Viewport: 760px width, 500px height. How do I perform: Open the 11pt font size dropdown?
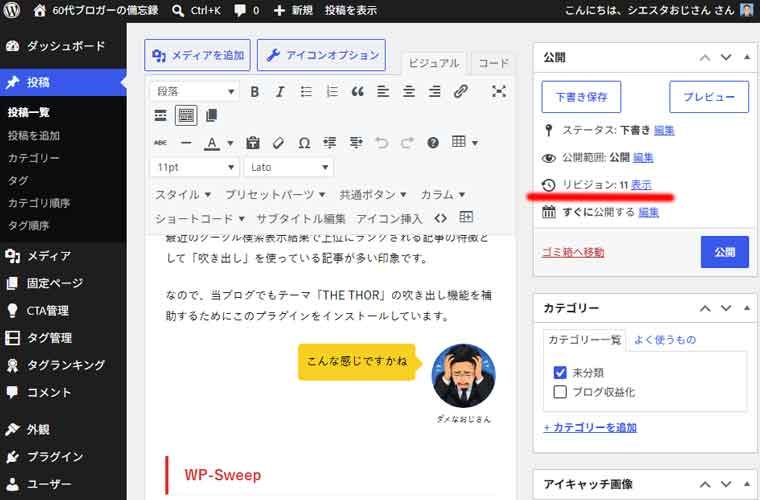pos(195,167)
